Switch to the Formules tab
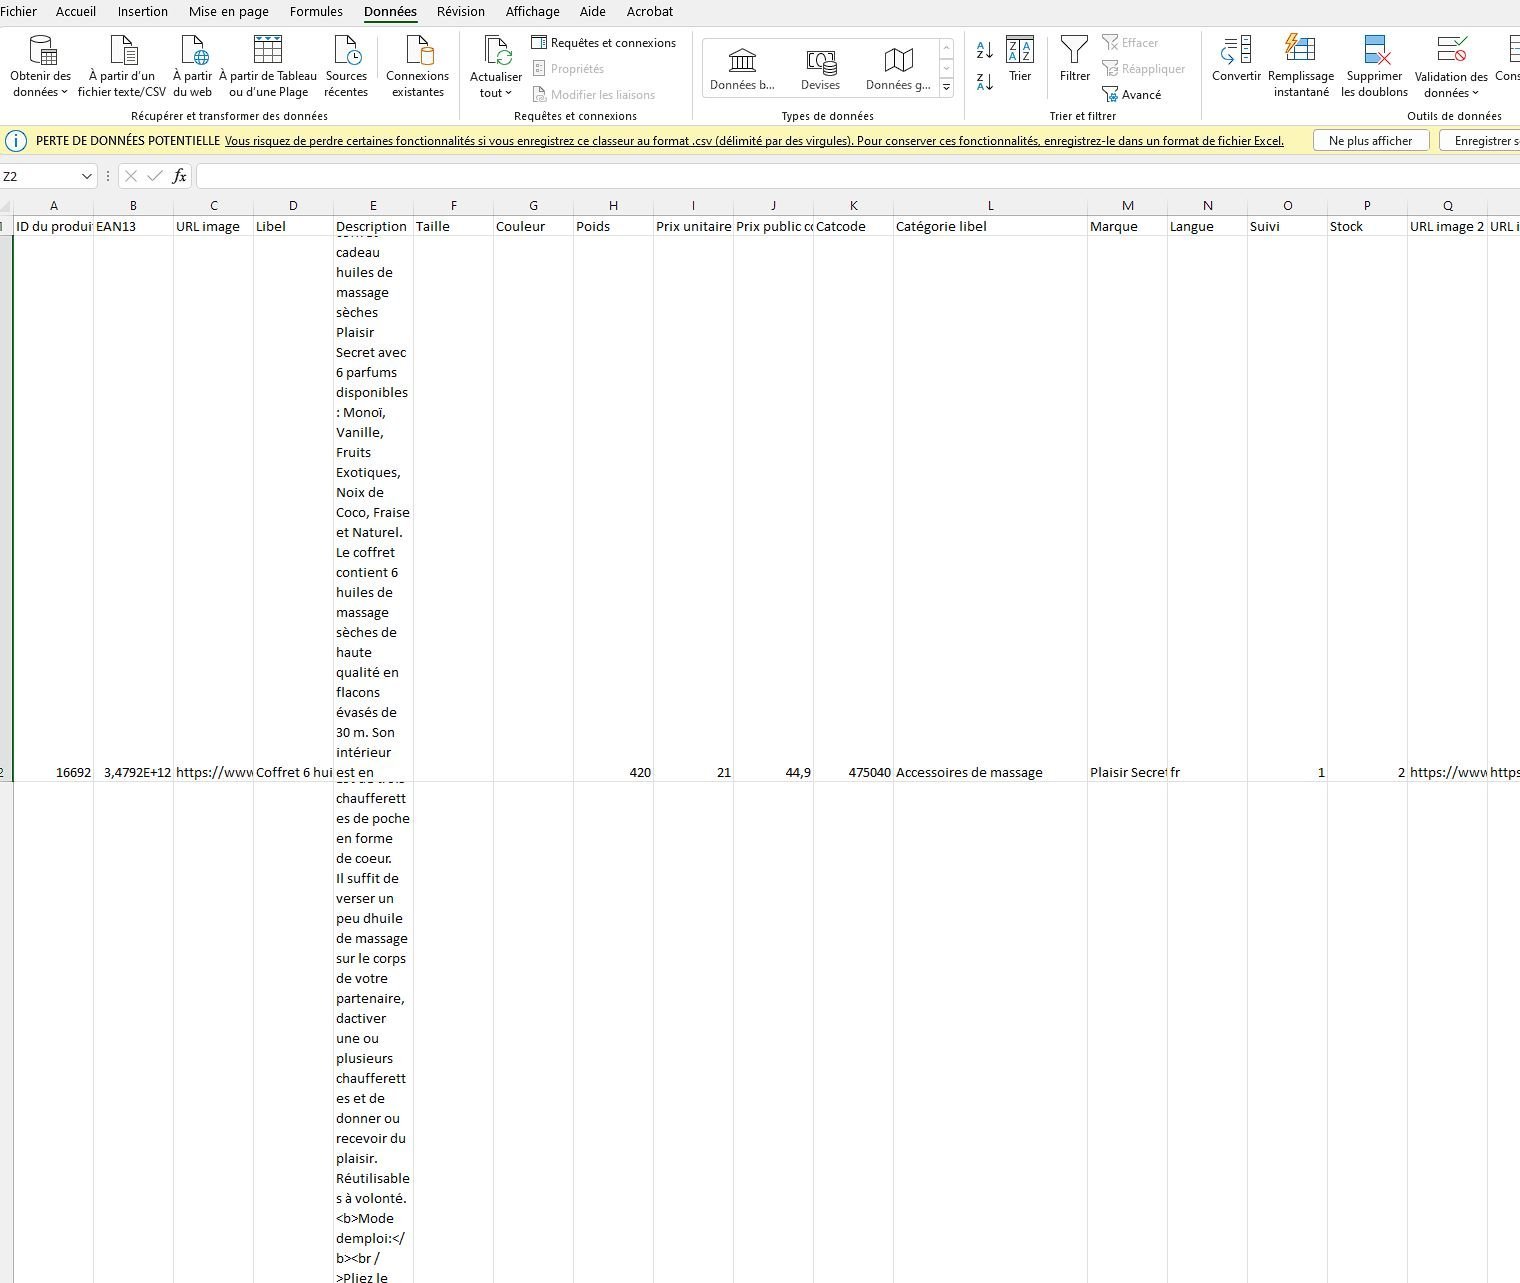1520x1283 pixels. click(x=316, y=12)
